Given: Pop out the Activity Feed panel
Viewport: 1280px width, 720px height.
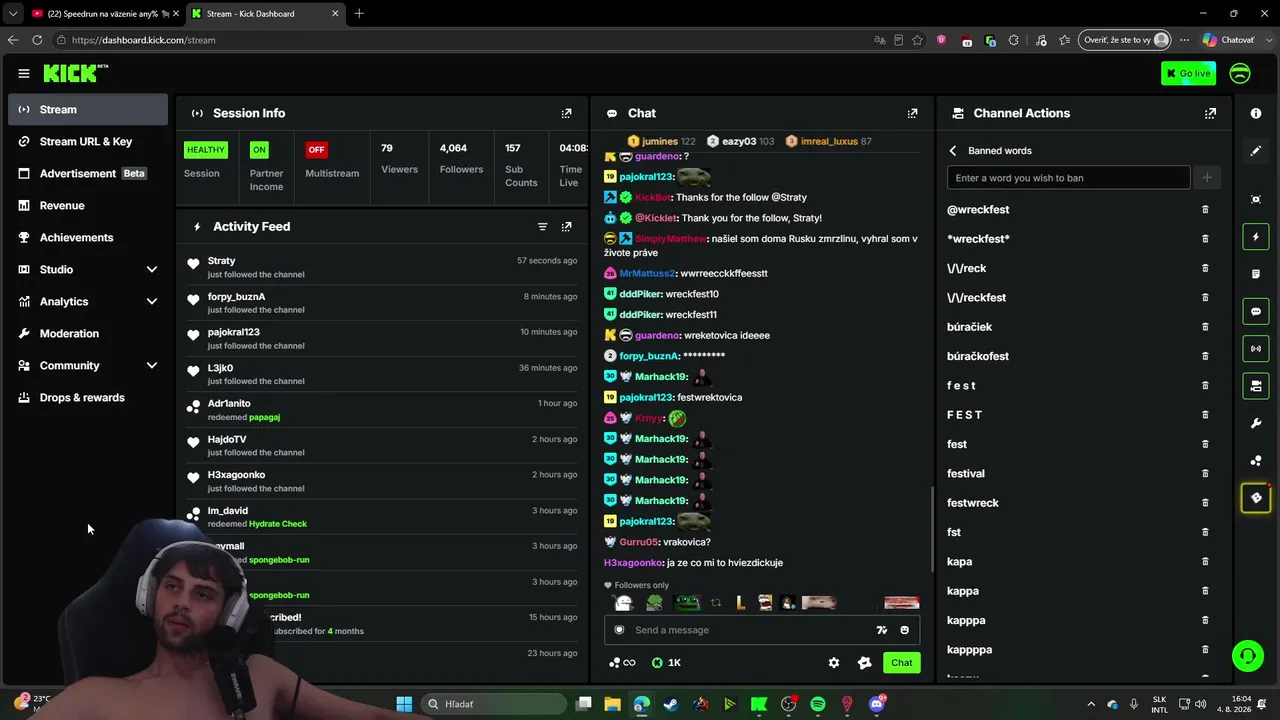Looking at the screenshot, I should pos(566,227).
